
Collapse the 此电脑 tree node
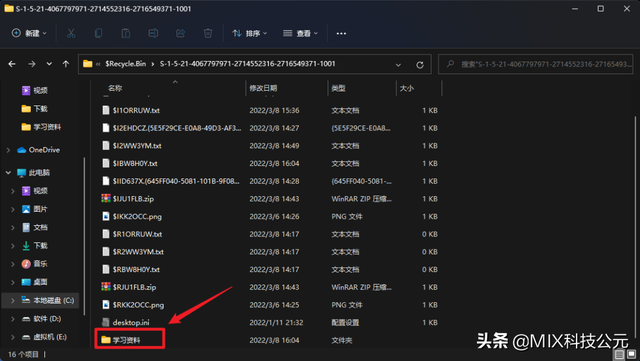pyautogui.click(x=8, y=173)
